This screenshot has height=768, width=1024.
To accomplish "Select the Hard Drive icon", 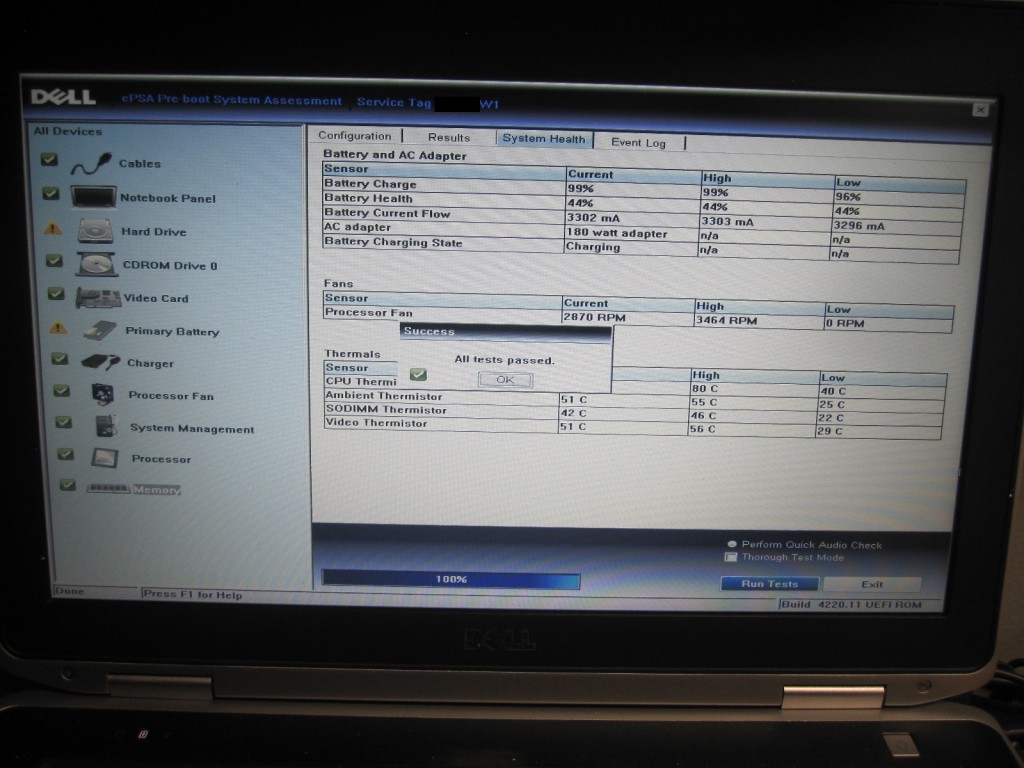I will point(97,231).
